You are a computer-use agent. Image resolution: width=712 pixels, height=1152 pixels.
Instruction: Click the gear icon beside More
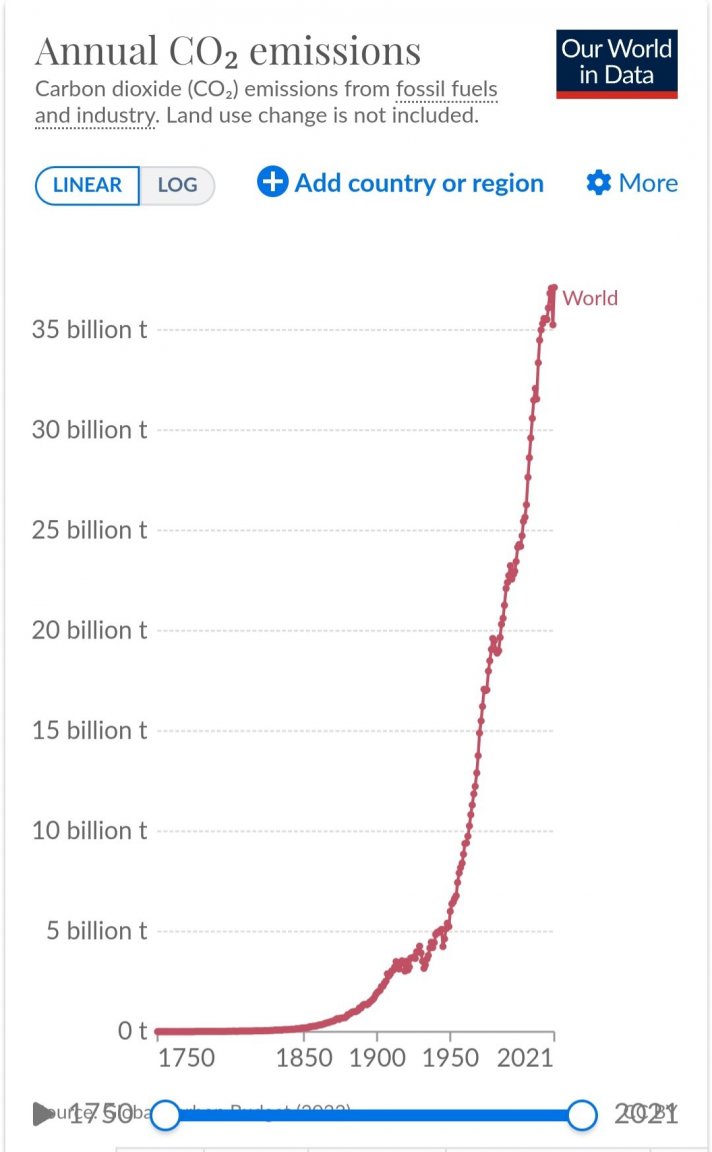pyautogui.click(x=599, y=183)
